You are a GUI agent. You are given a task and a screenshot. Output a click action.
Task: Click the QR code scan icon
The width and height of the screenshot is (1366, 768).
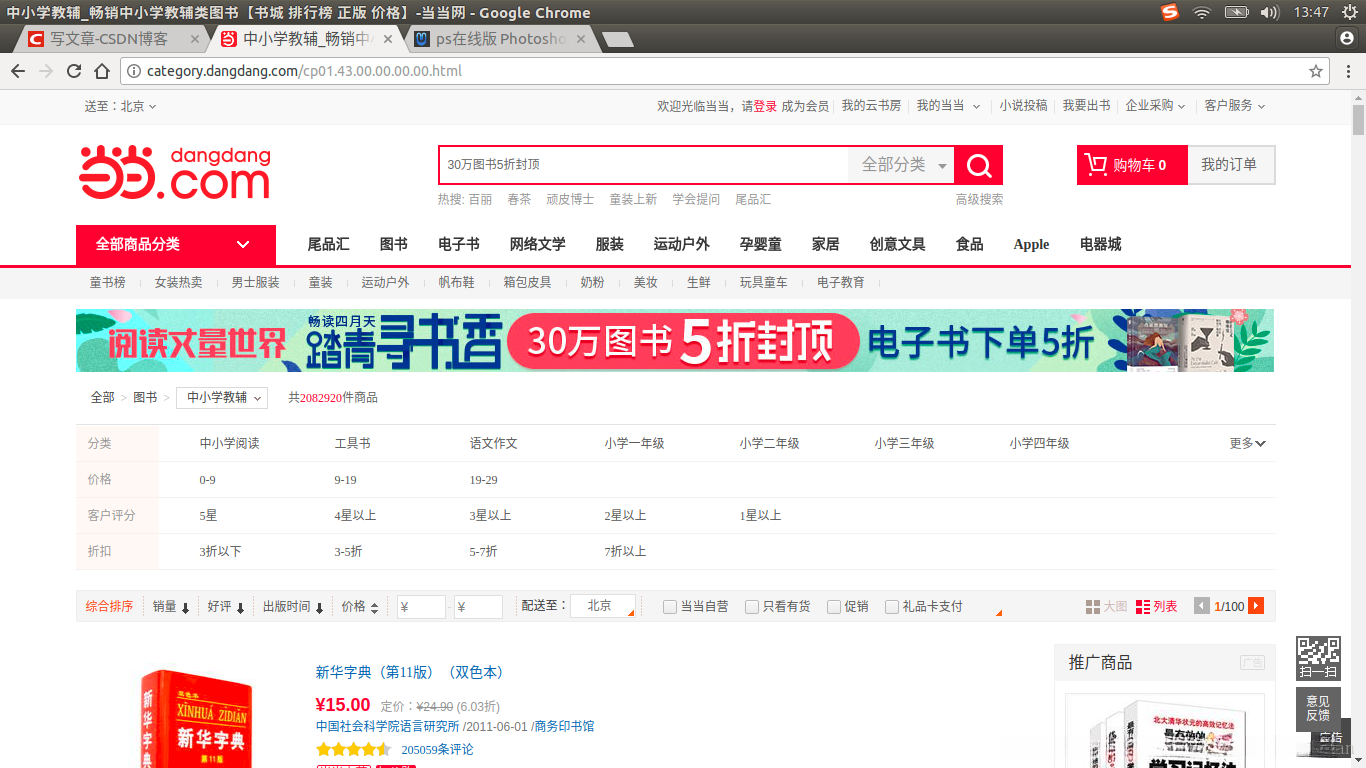(x=1318, y=657)
